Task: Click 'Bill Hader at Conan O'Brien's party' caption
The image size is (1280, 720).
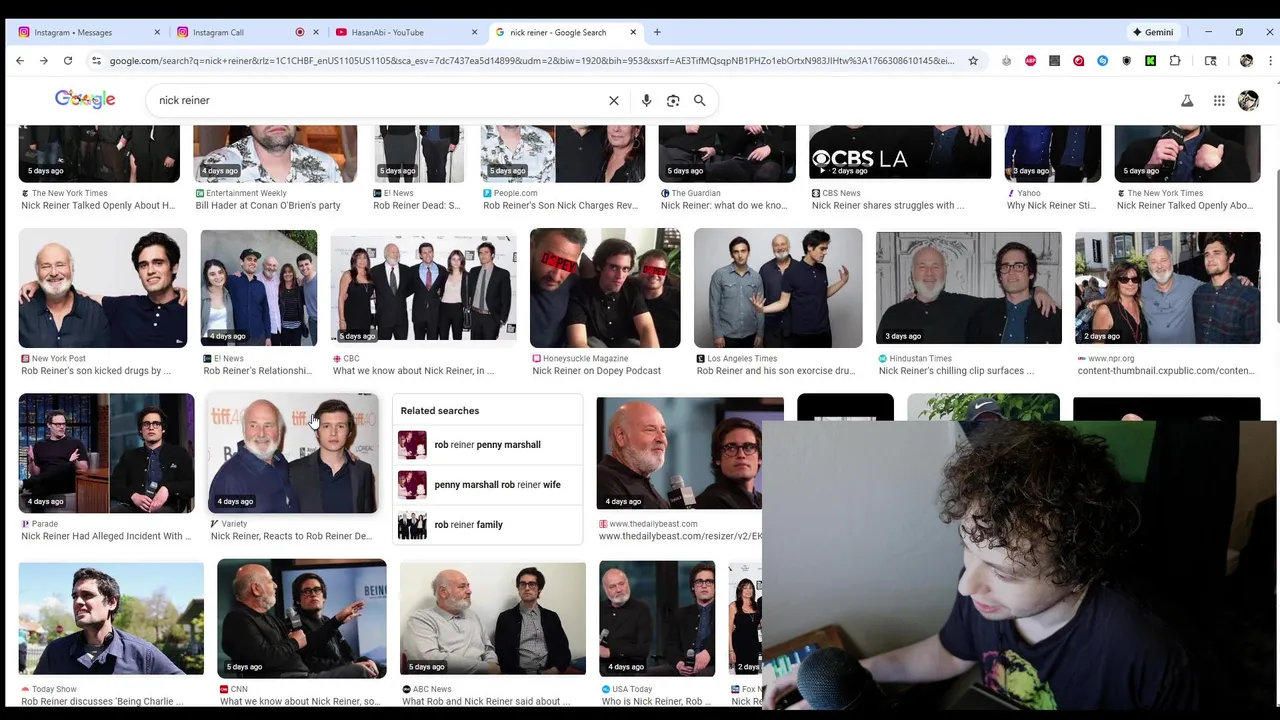Action: (x=268, y=206)
